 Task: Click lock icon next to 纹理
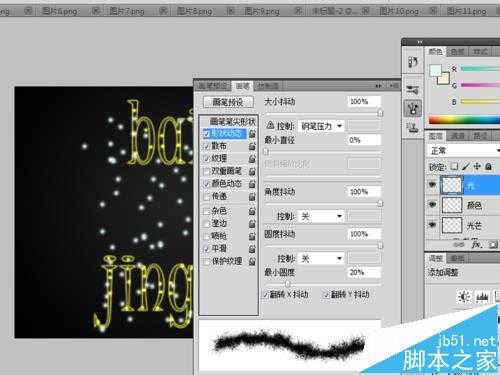click(x=252, y=159)
